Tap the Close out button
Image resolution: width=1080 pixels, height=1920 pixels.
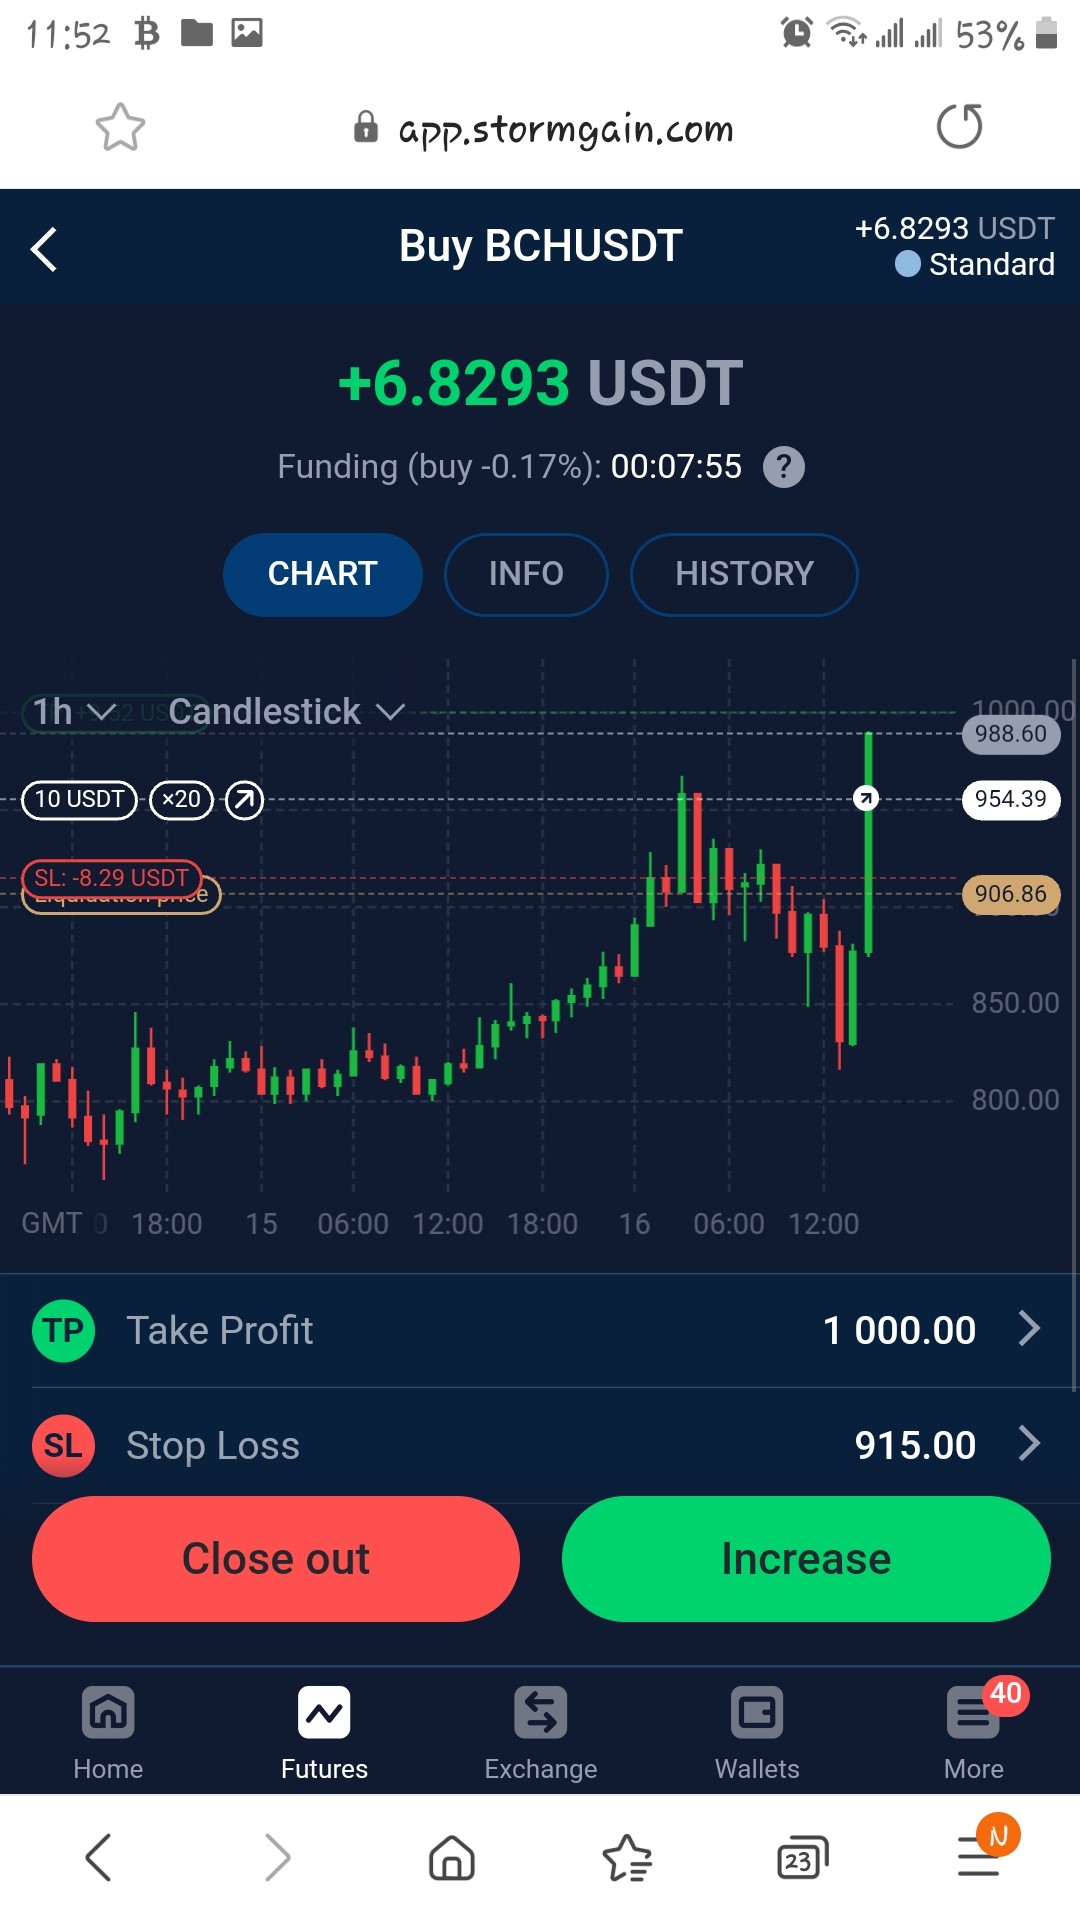click(x=276, y=1559)
